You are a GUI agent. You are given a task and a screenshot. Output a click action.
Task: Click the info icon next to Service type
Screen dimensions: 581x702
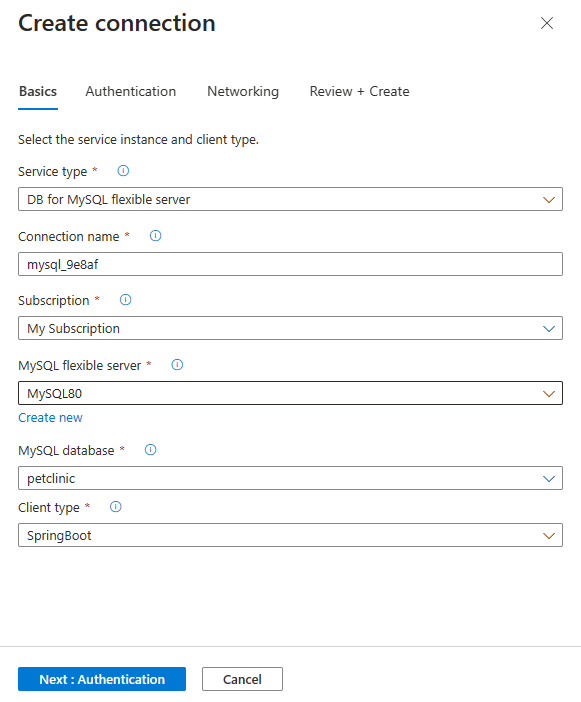point(123,171)
